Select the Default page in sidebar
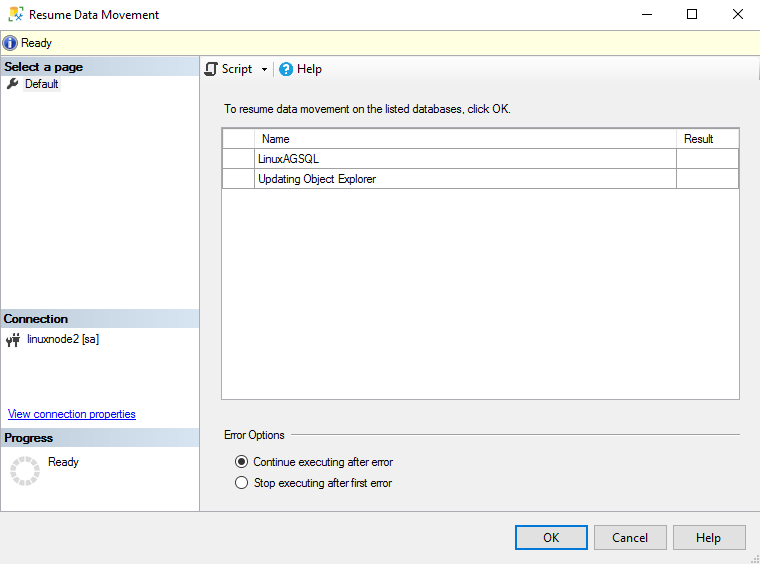The width and height of the screenshot is (760, 564). click(42, 84)
